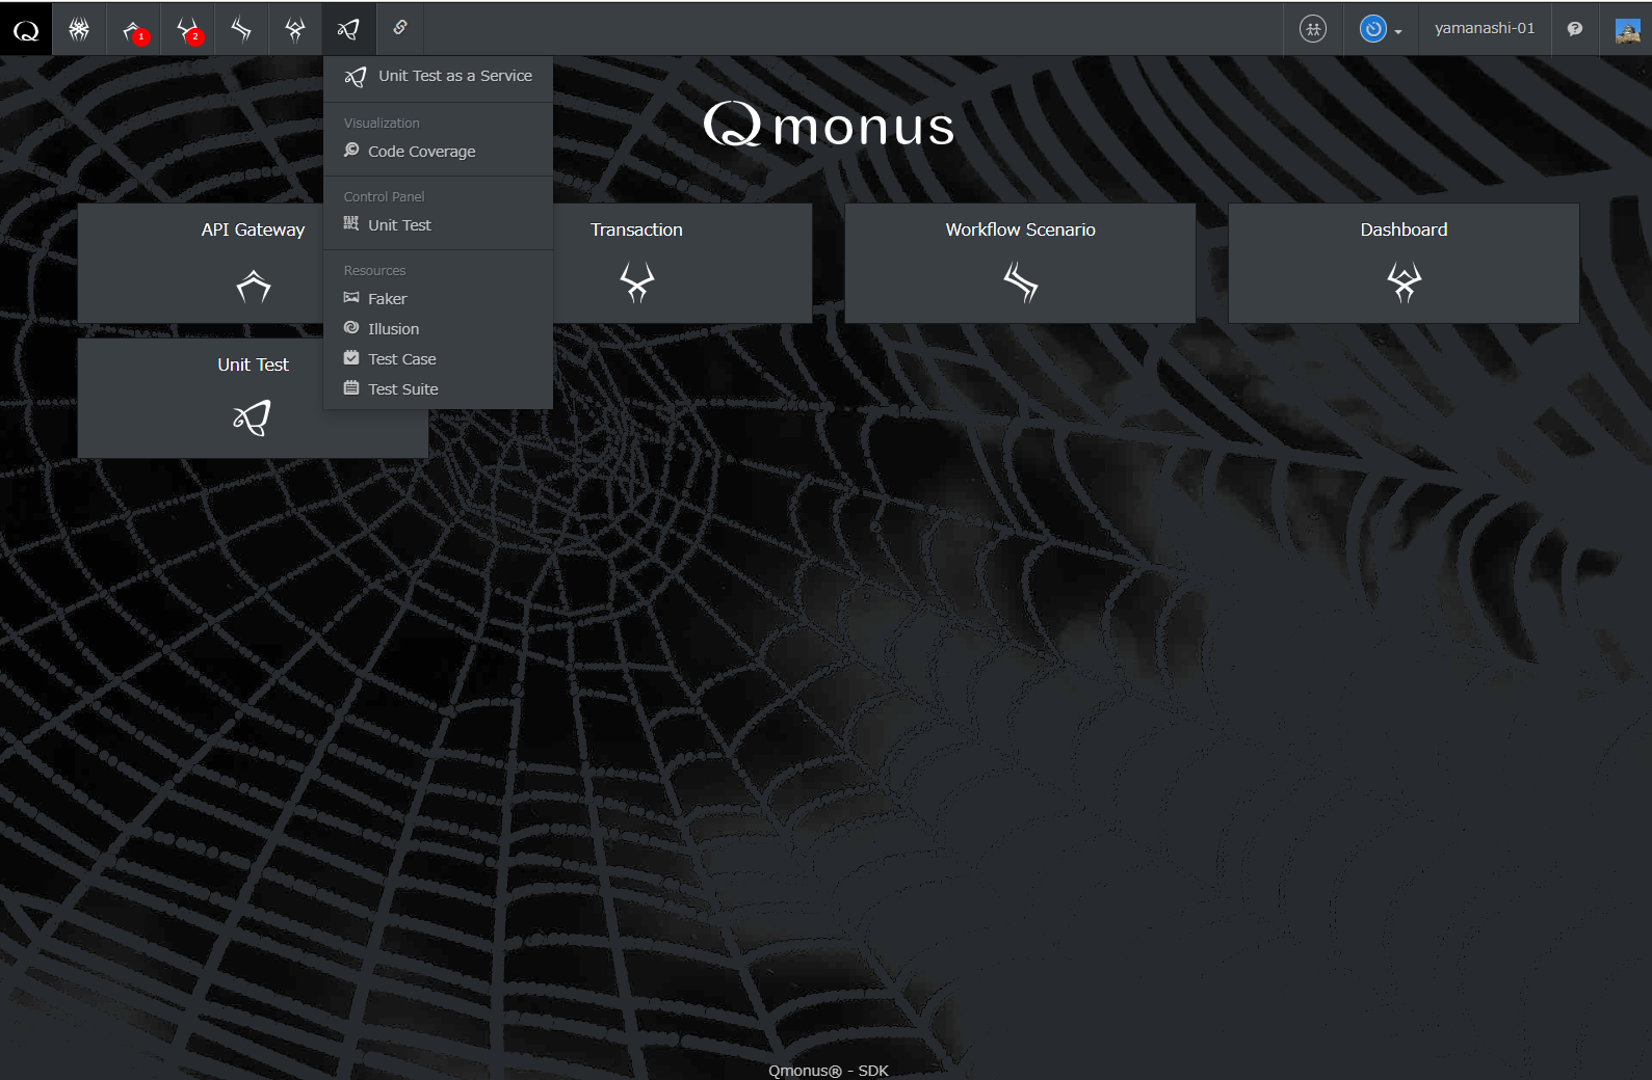Image resolution: width=1652 pixels, height=1080 pixels.
Task: Open the Dashboard tile
Action: tap(1402, 263)
